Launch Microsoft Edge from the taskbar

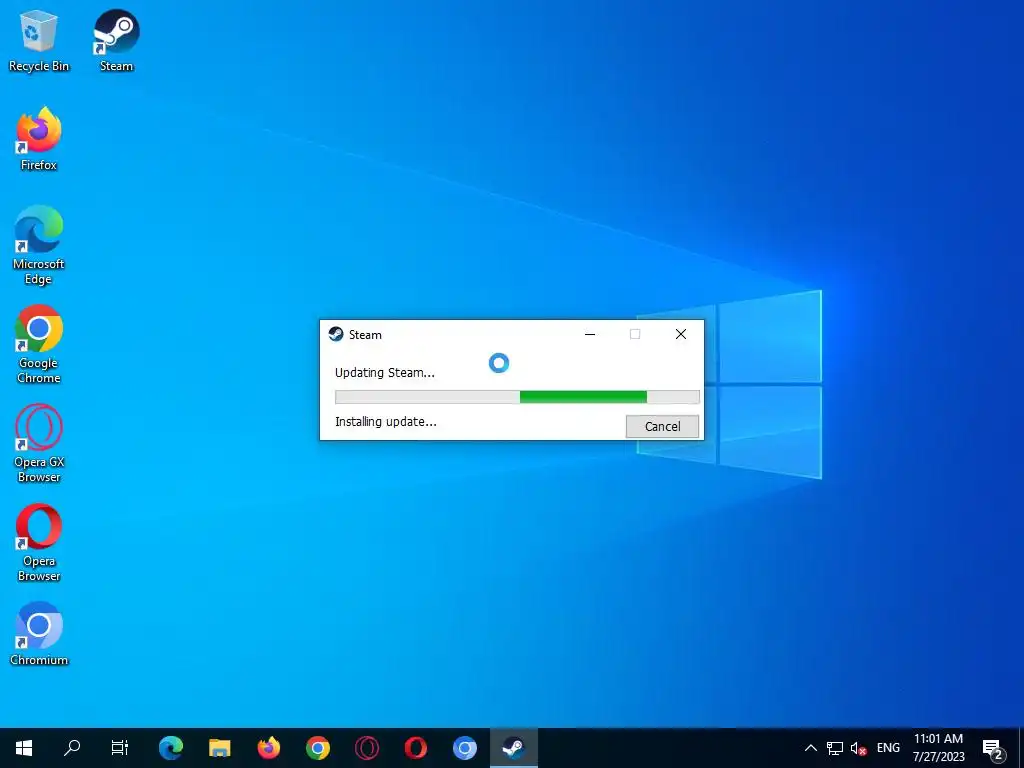point(170,748)
